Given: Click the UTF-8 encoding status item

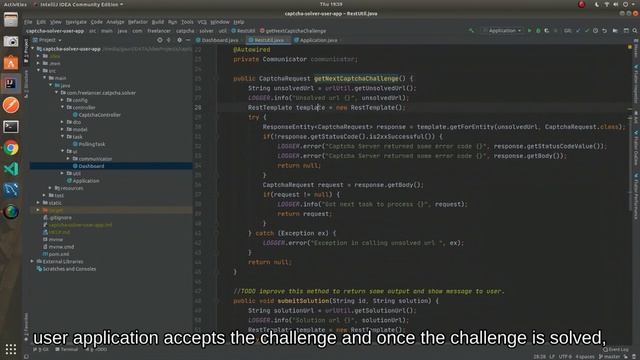Looking at the screenshot, I should point(565,357).
